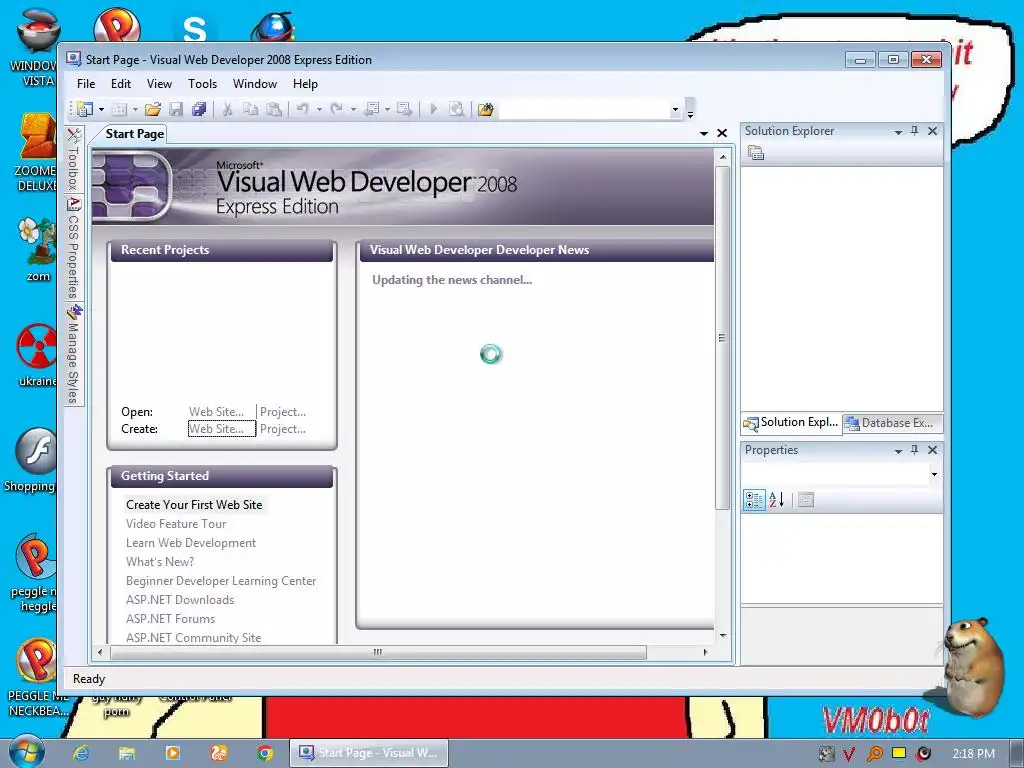The width and height of the screenshot is (1024, 768).
Task: Open the Edit menu
Action: pyautogui.click(x=121, y=84)
